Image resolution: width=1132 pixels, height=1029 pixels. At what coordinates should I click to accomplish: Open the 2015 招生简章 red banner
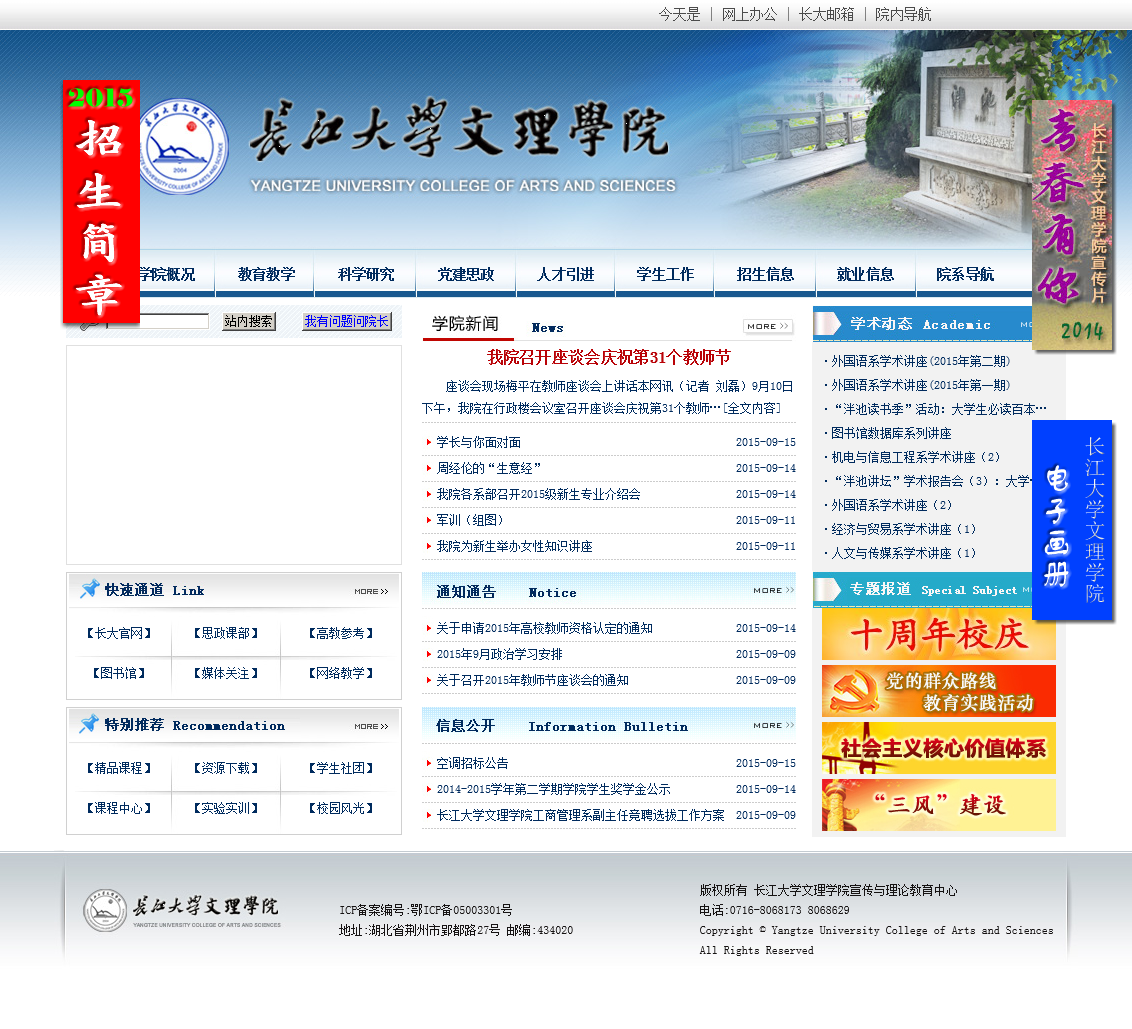(x=101, y=201)
